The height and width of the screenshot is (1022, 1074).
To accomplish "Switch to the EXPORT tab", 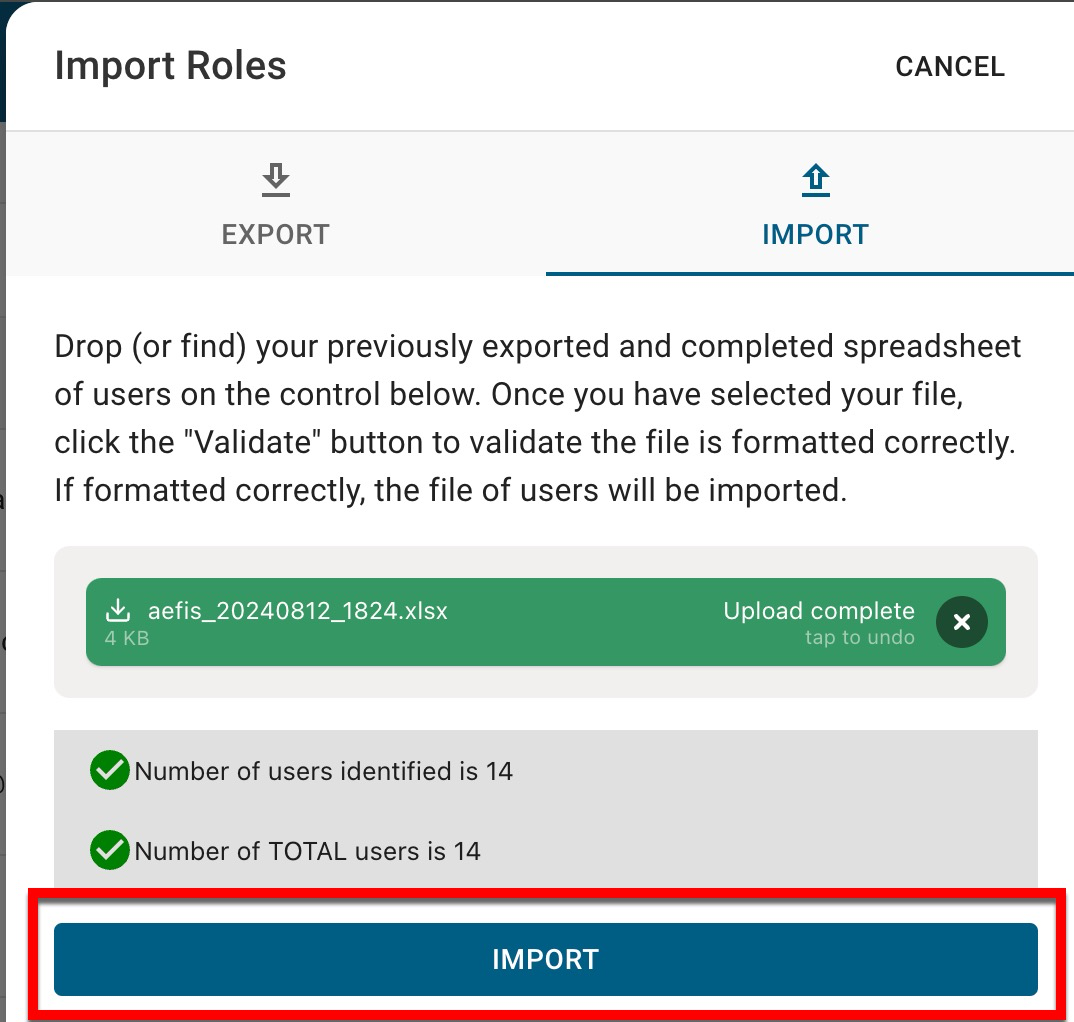I will (275, 234).
